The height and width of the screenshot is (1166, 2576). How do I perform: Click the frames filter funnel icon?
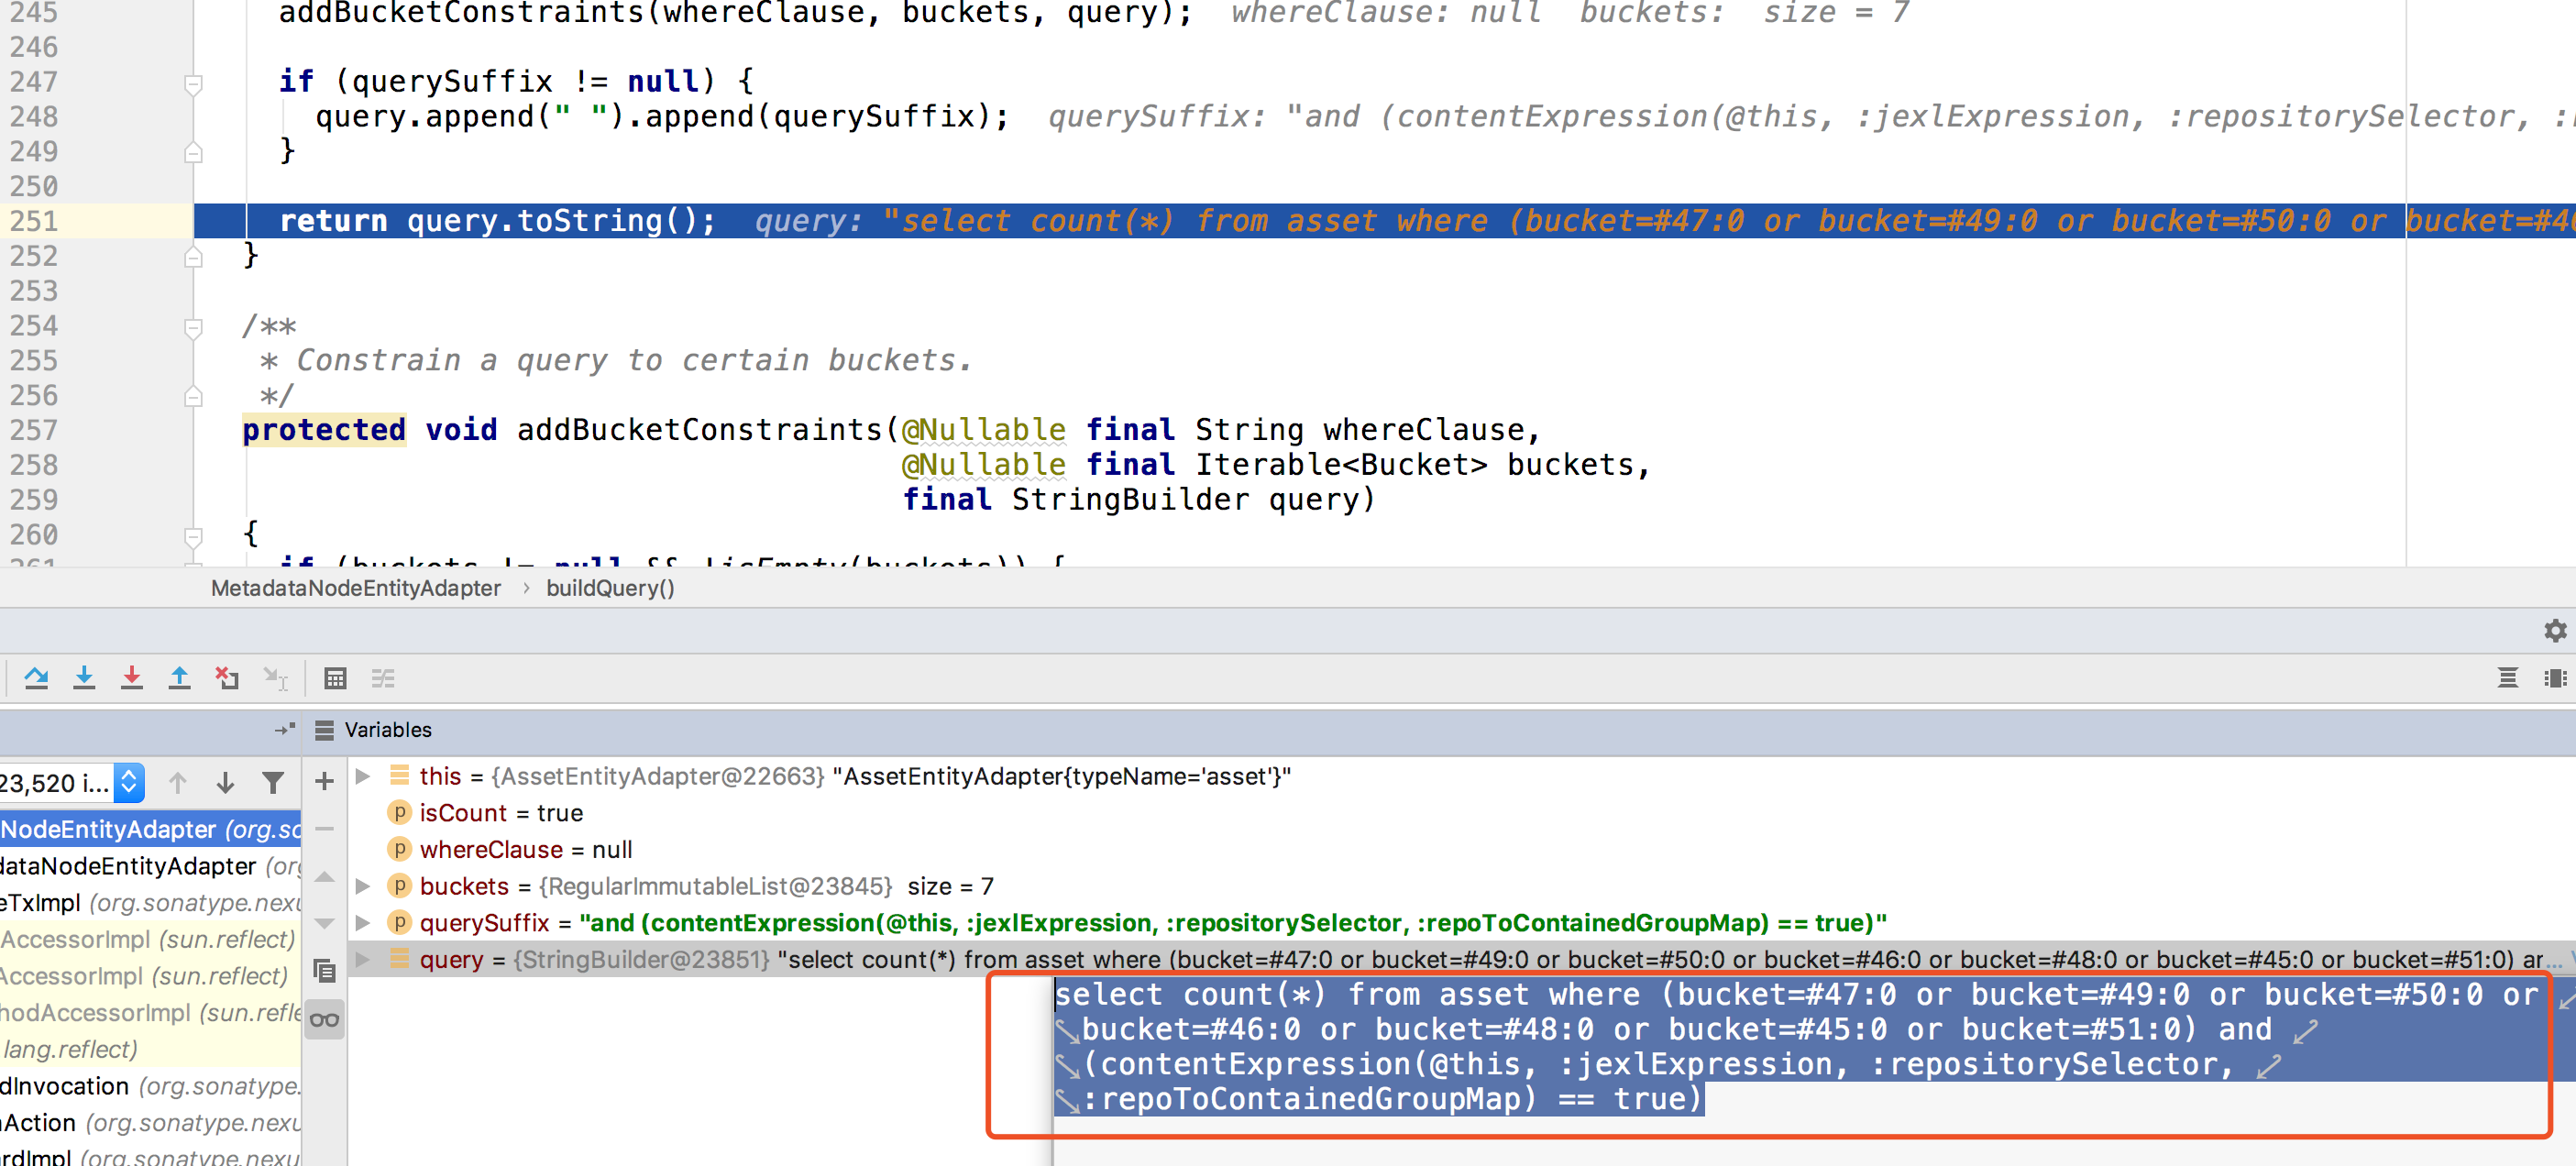coord(272,782)
